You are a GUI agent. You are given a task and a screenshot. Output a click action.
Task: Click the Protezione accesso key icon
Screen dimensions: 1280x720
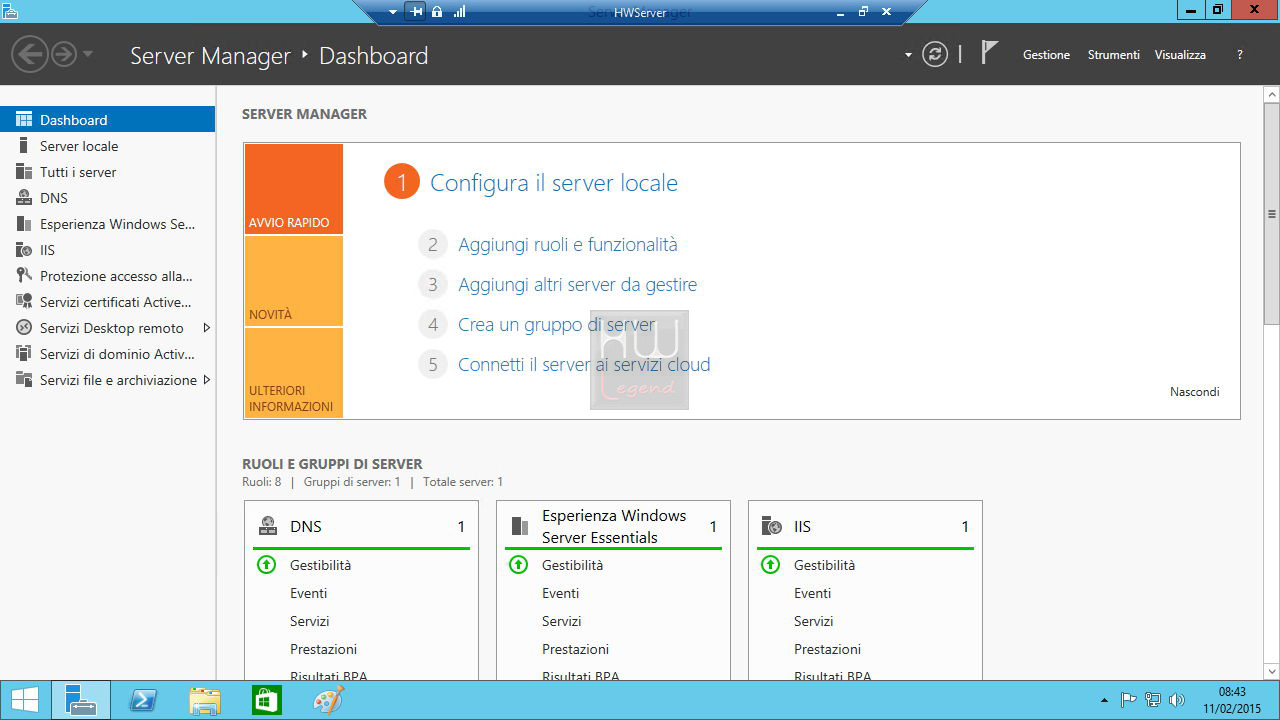[24, 276]
